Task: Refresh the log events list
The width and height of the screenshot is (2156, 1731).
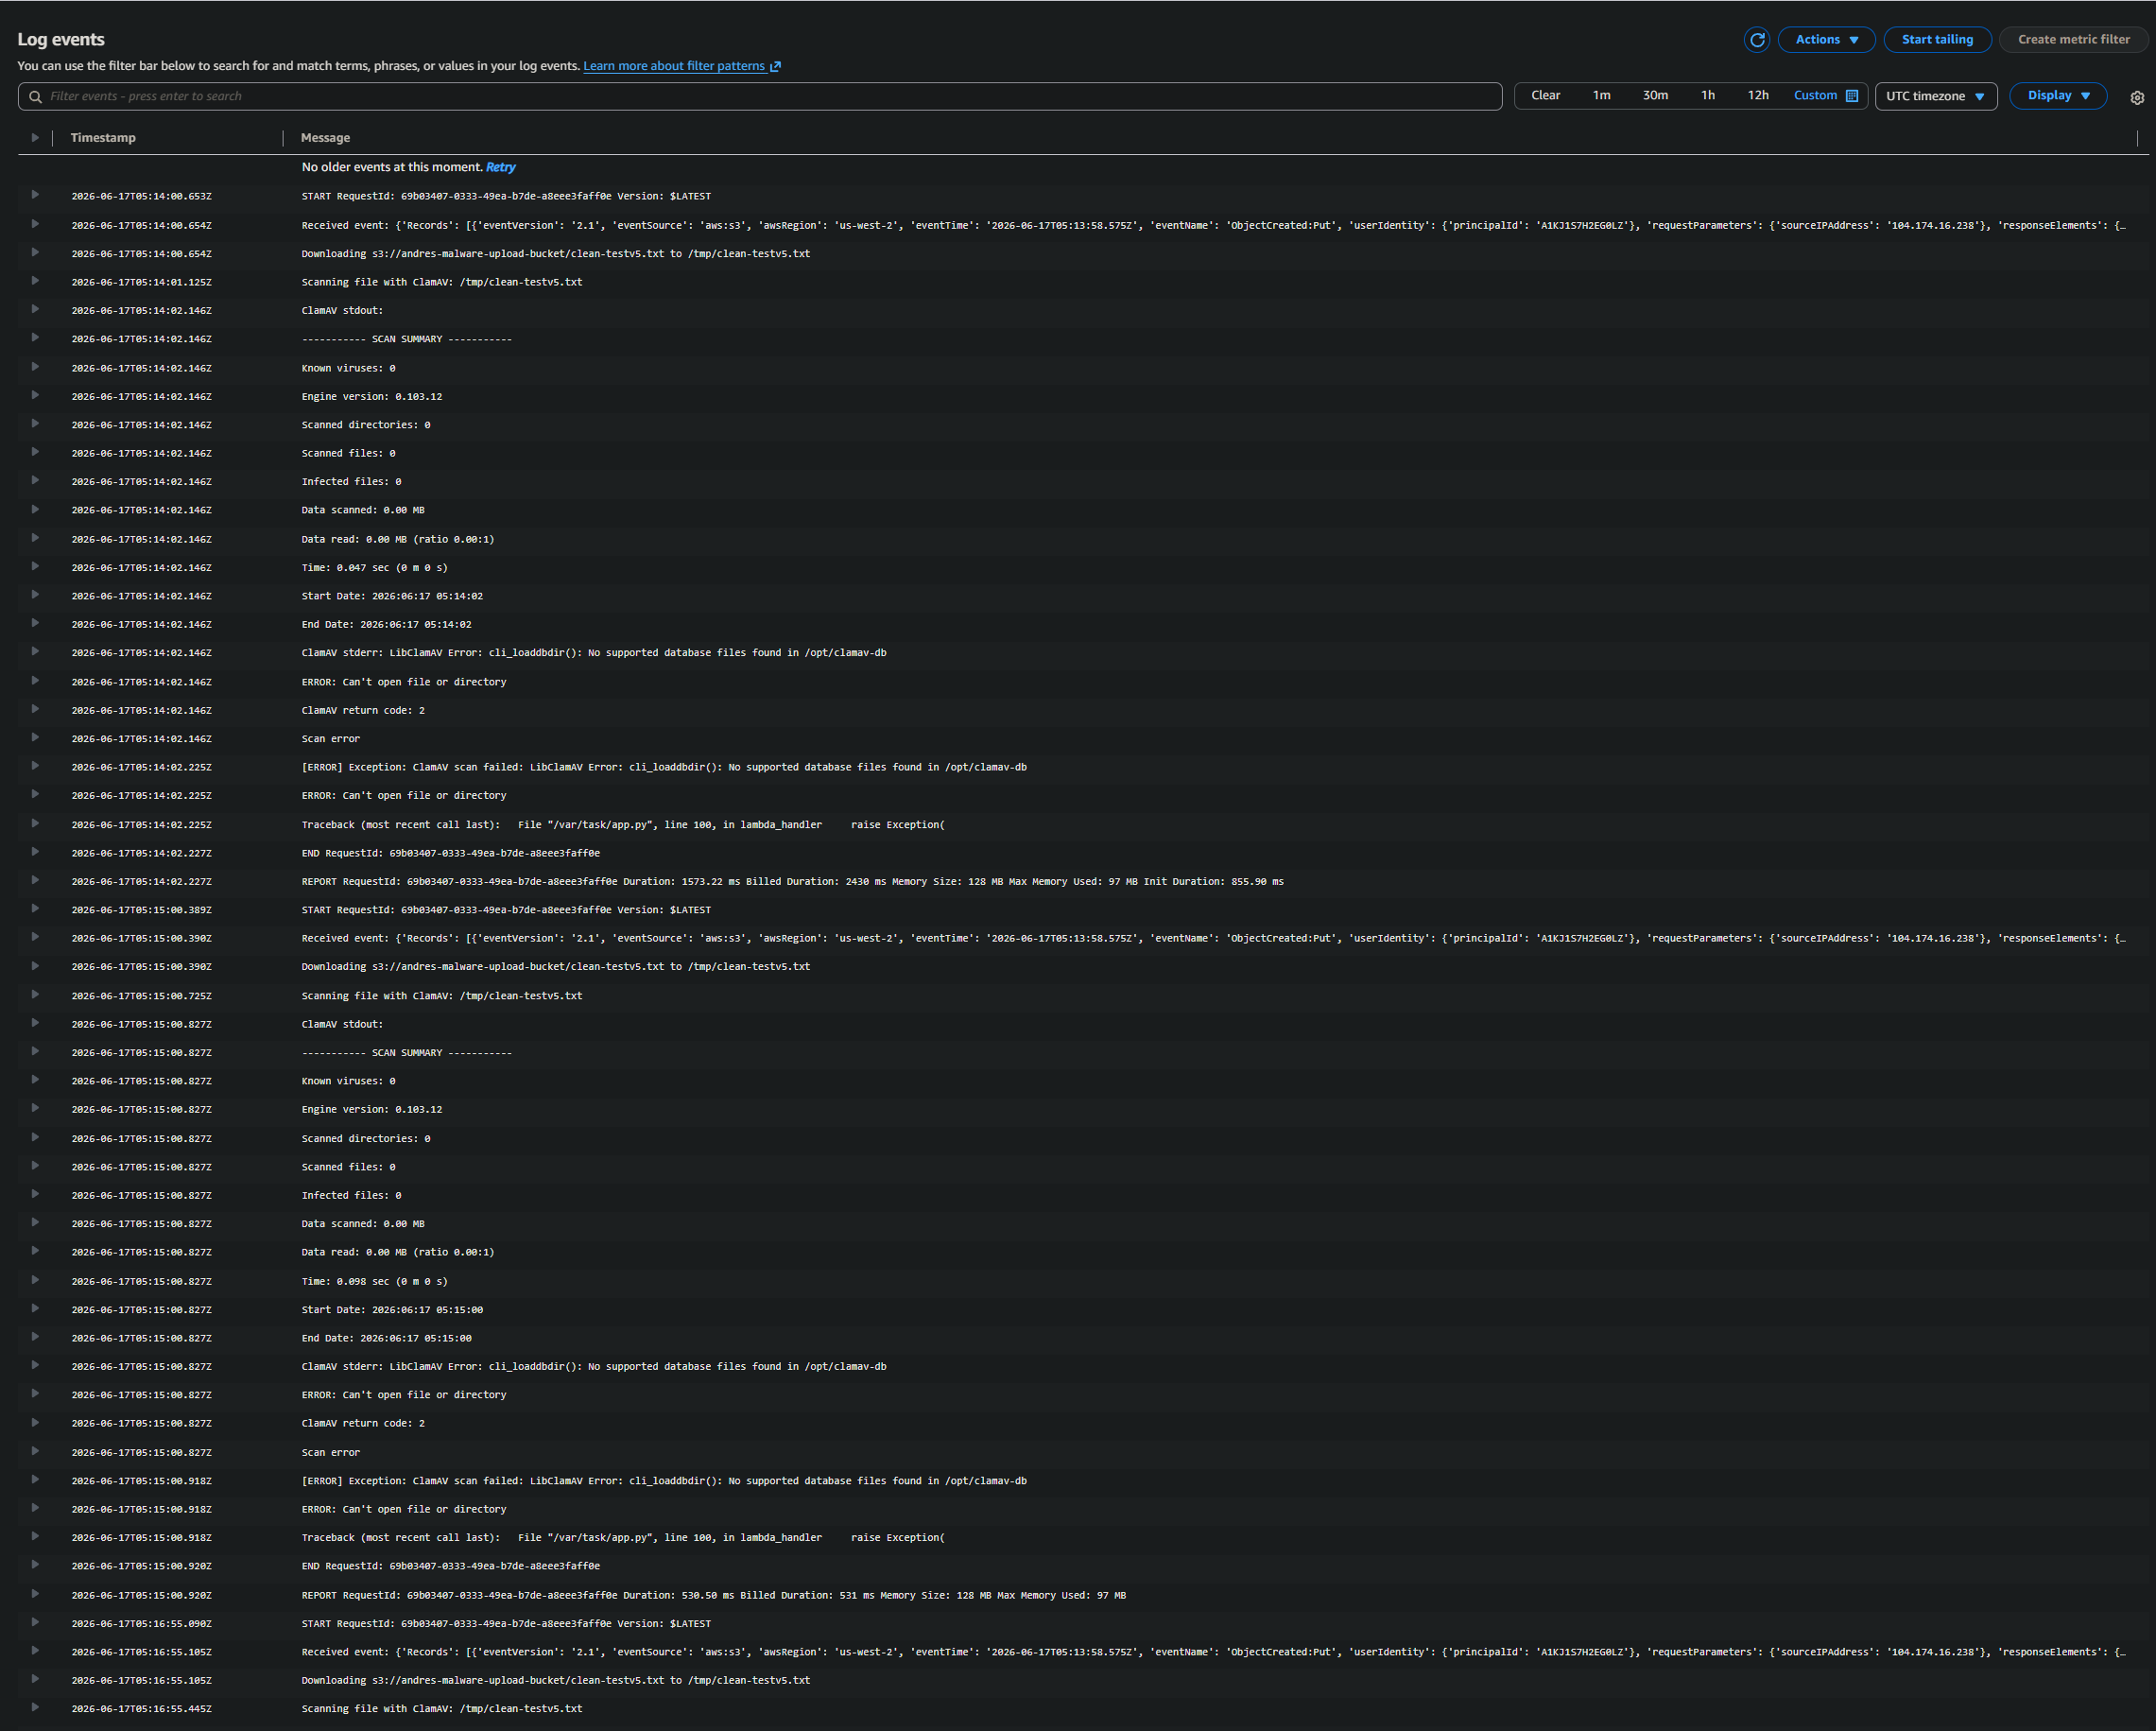Action: coord(1756,40)
